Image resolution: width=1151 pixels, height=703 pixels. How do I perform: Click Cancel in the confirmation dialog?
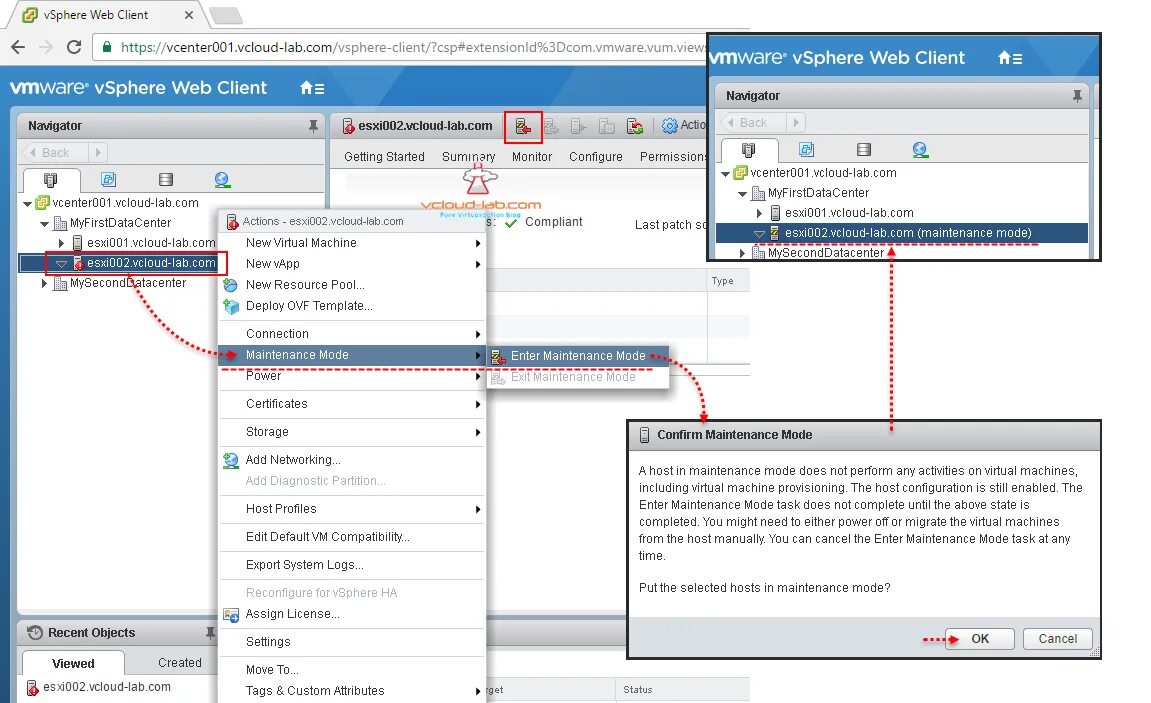(1057, 638)
